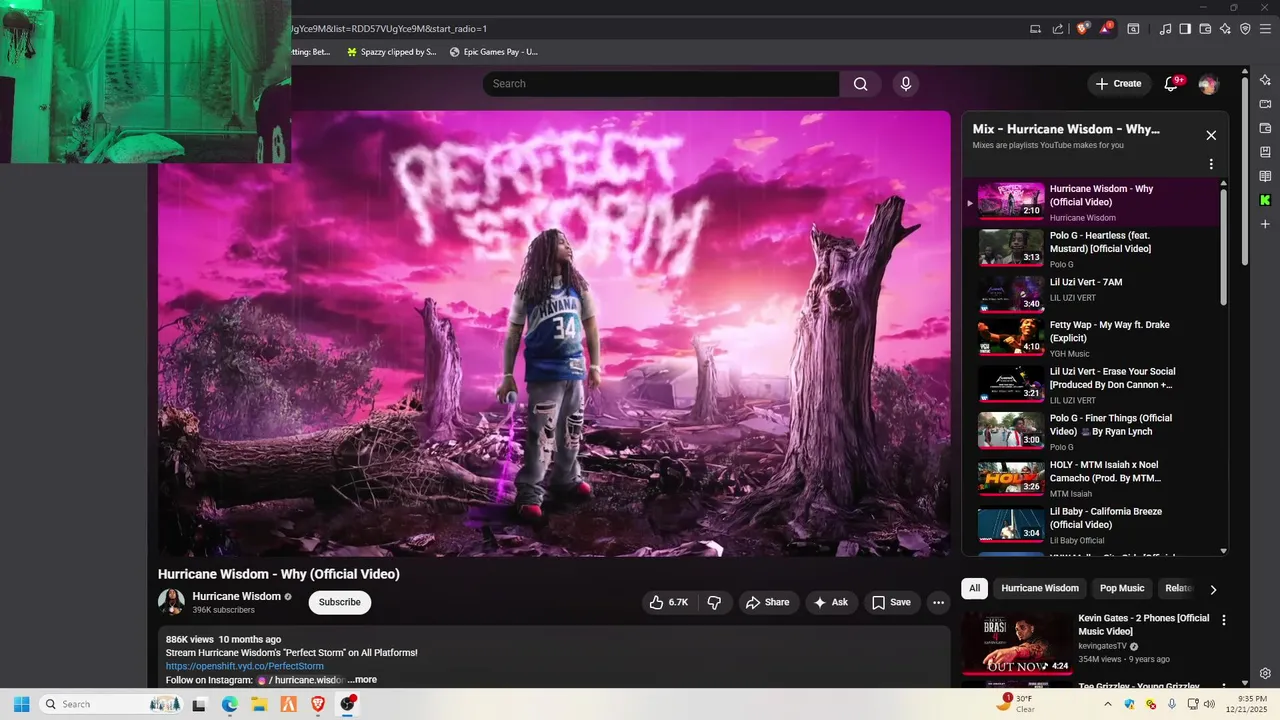Play Fetty Wap - My Way from mix
1280x720 pixels.
(x=1091, y=338)
